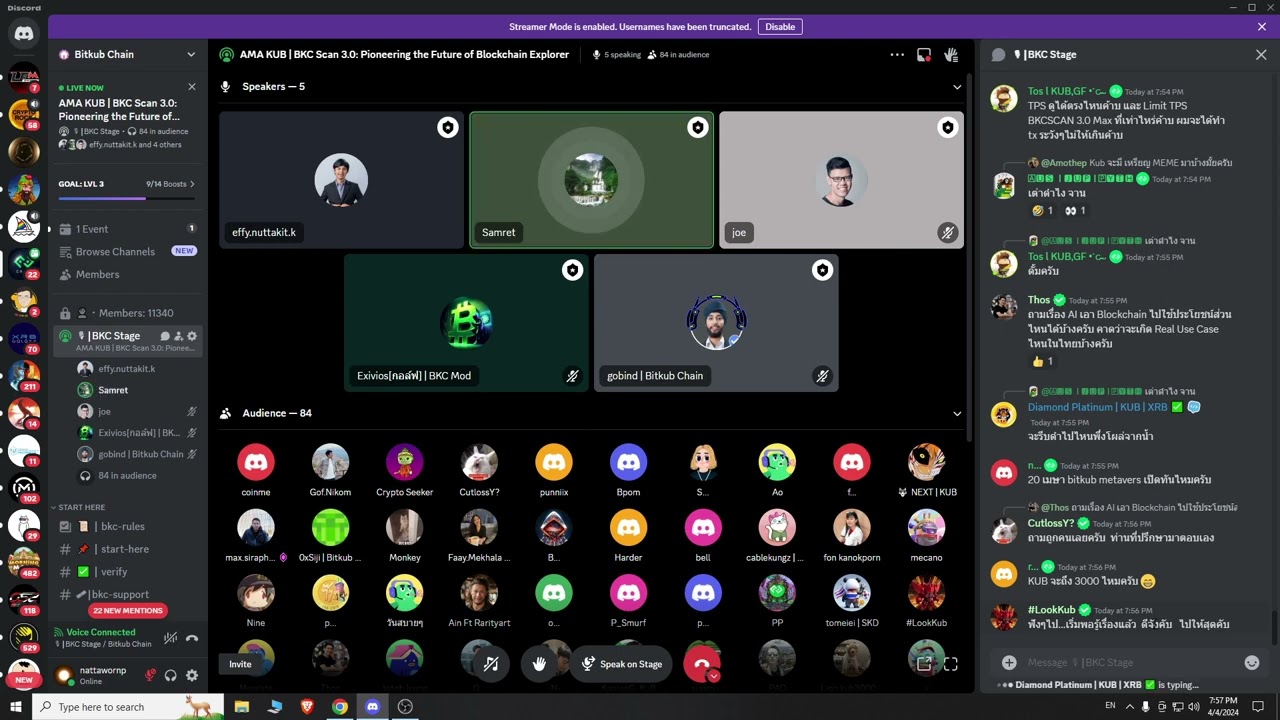
Task: Toggle the muted music-mode button on stage controls
Action: point(491,664)
